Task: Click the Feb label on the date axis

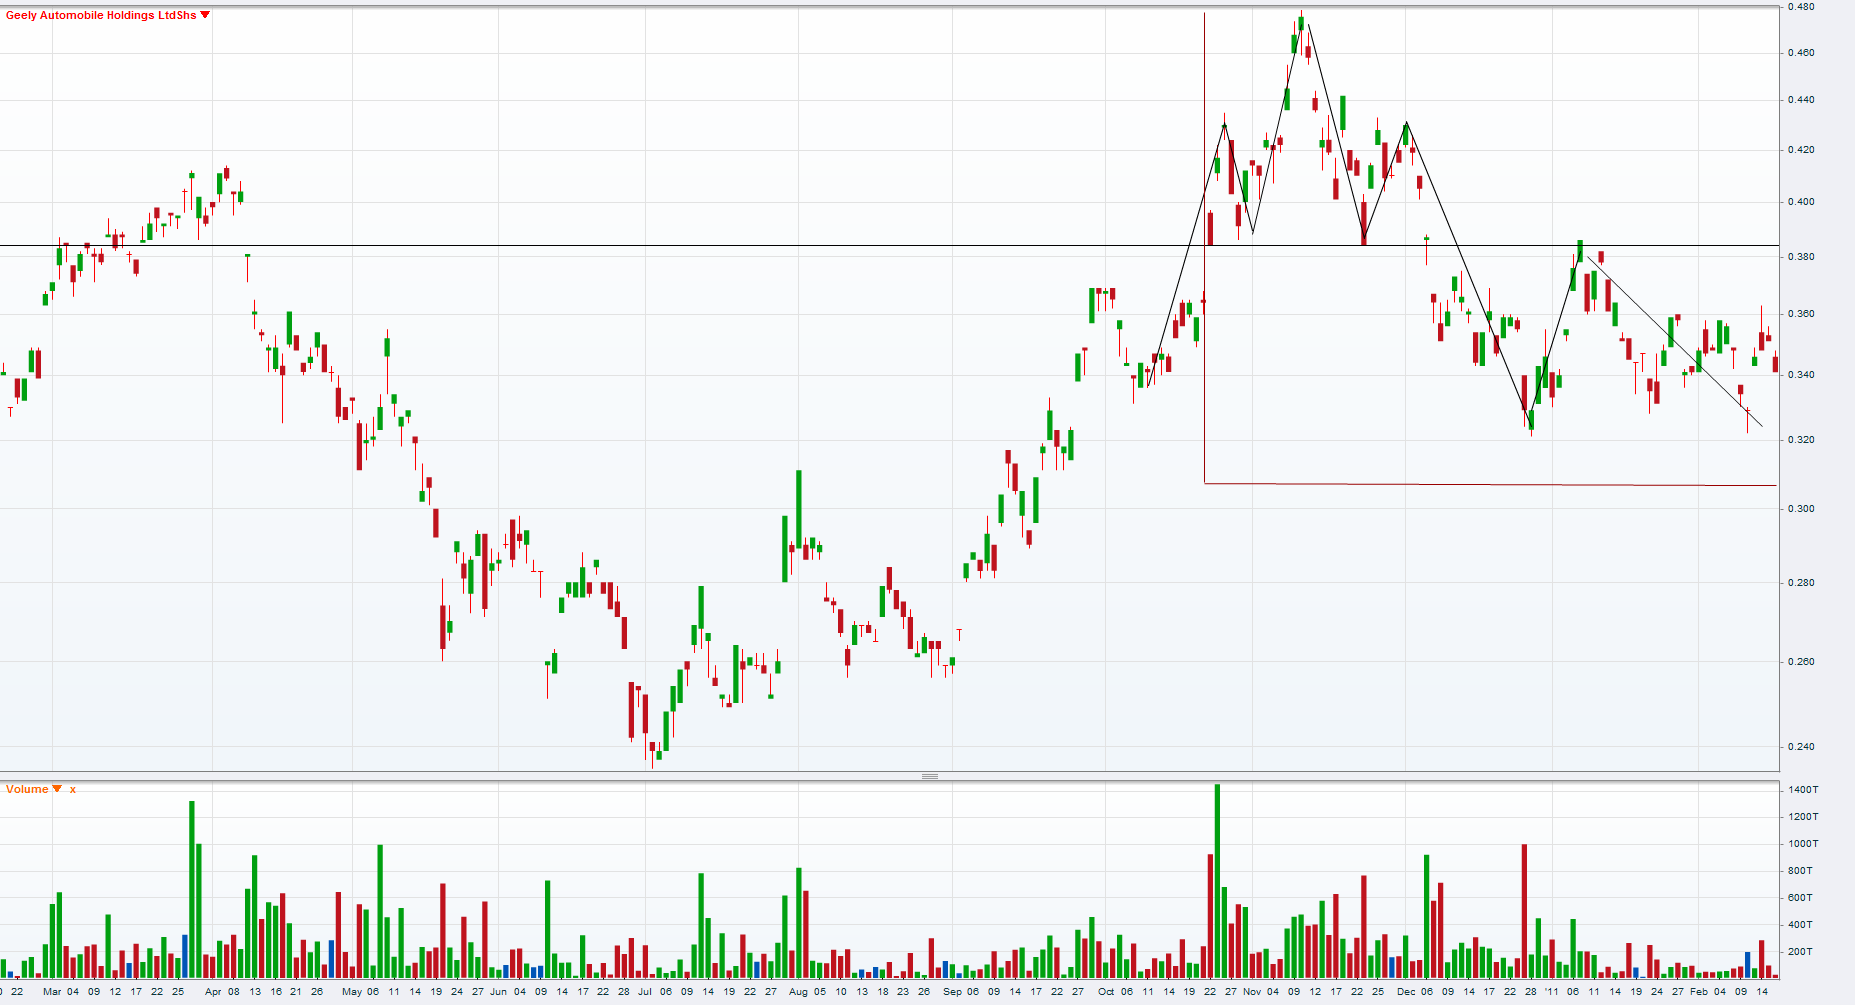Action: coord(1699,992)
